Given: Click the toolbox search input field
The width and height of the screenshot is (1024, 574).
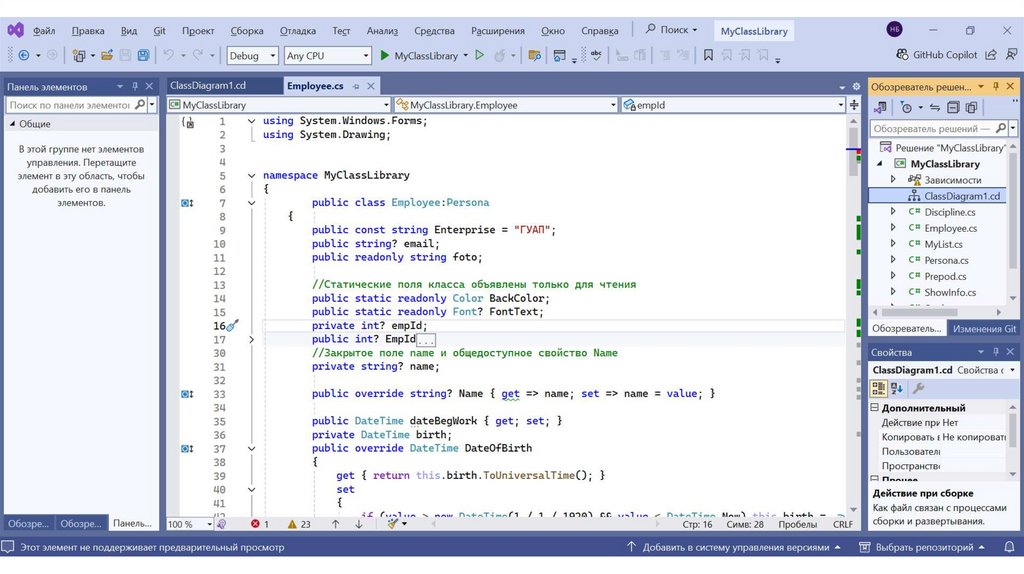Looking at the screenshot, I should [x=70, y=105].
